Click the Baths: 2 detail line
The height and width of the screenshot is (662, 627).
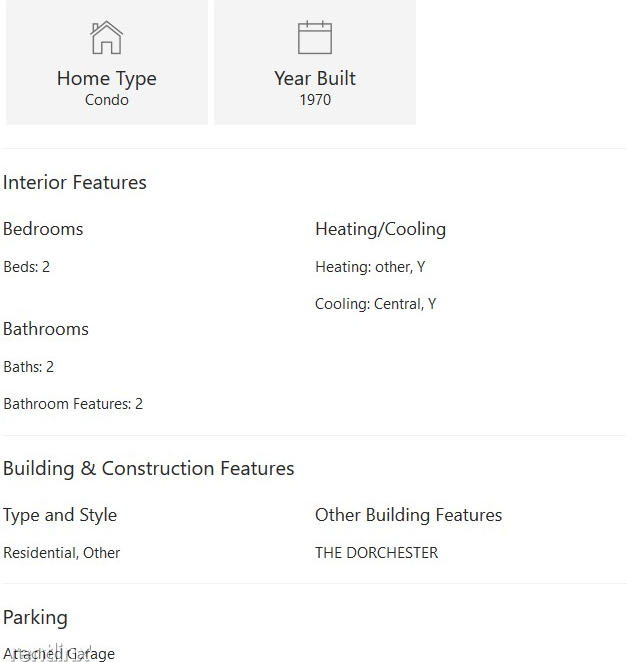click(28, 367)
